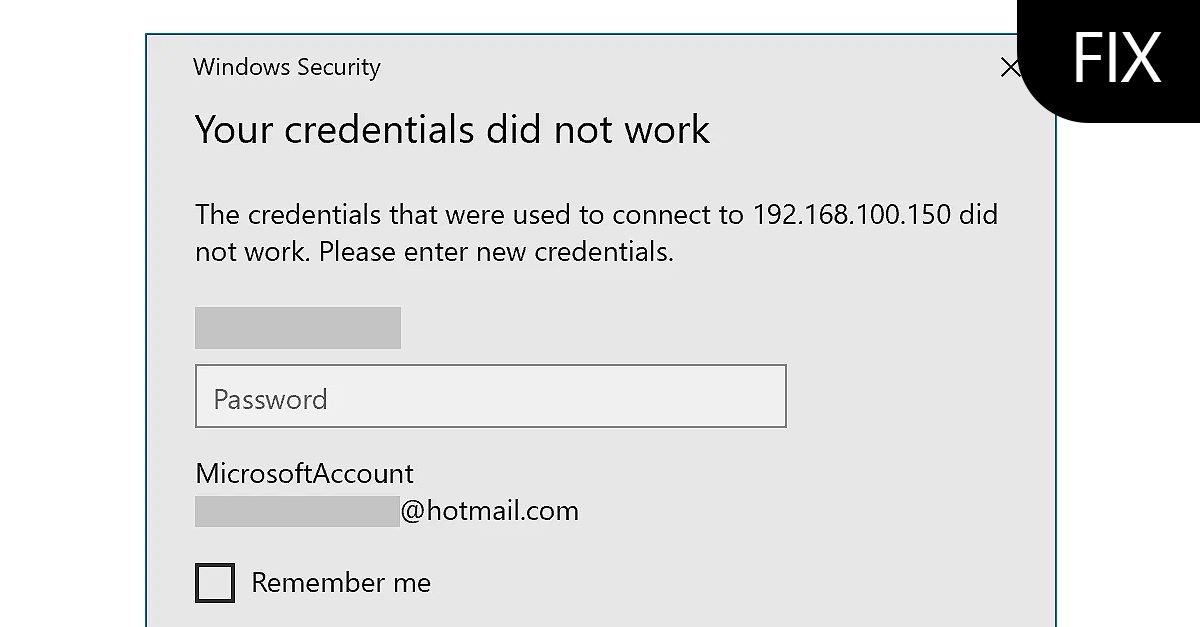The image size is (1200, 627).
Task: Click the MicrosoftAccount label
Action: pos(304,473)
